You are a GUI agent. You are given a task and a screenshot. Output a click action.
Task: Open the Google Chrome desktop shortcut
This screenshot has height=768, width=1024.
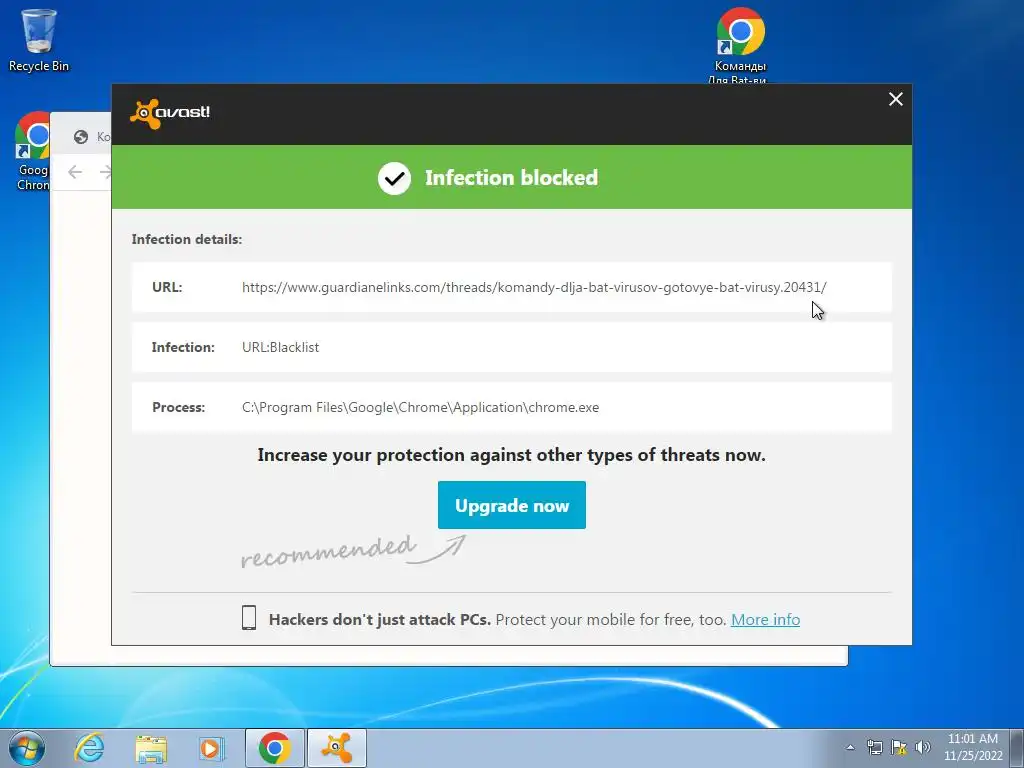click(x=32, y=152)
